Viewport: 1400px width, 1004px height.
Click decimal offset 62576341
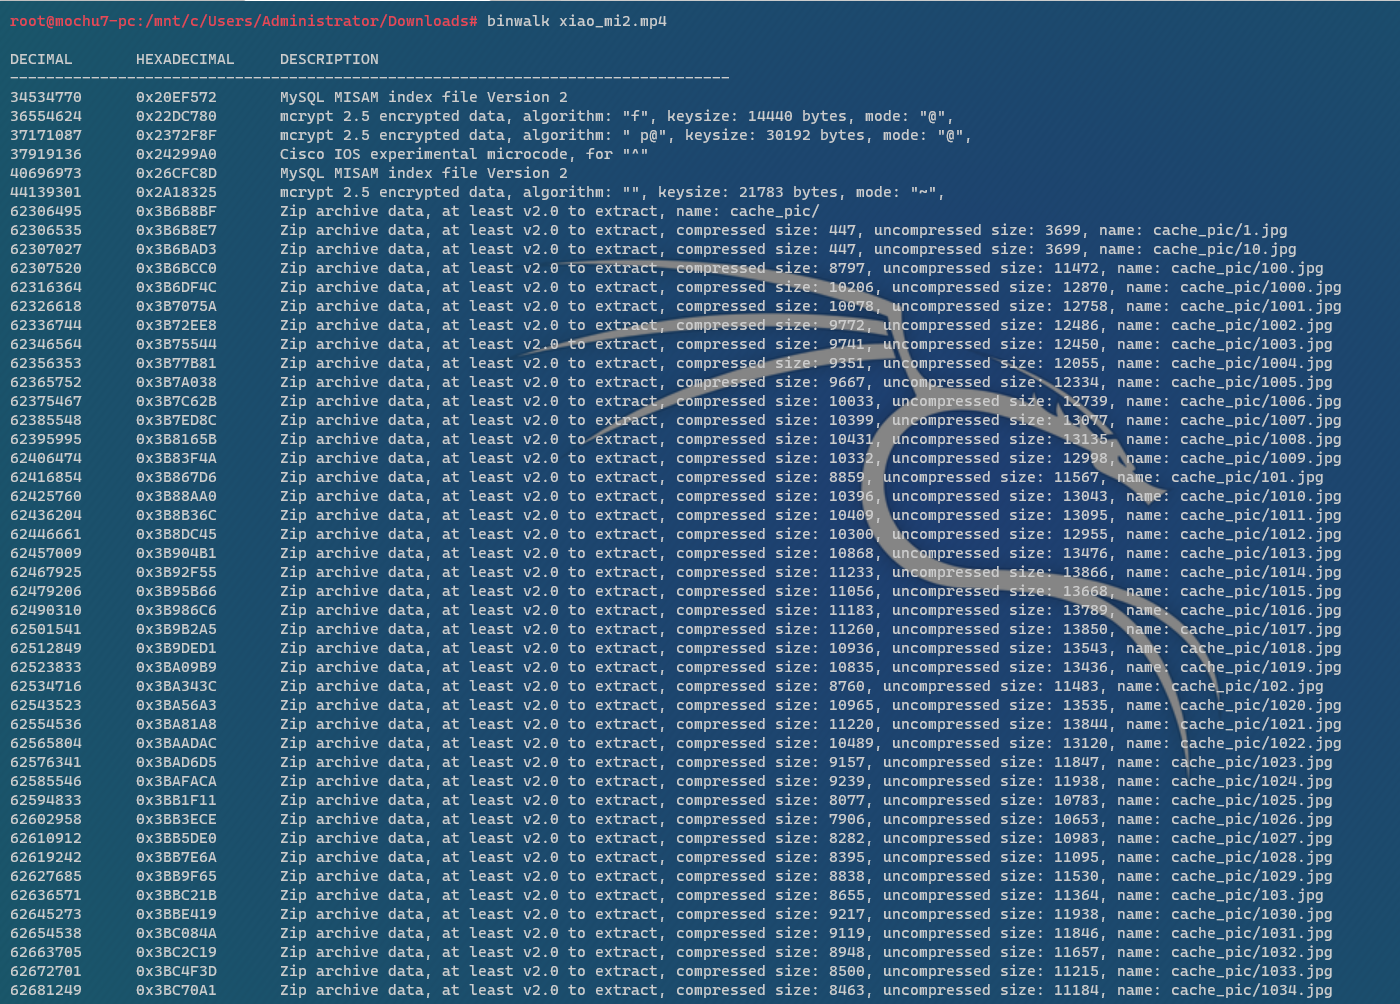[x=46, y=762]
